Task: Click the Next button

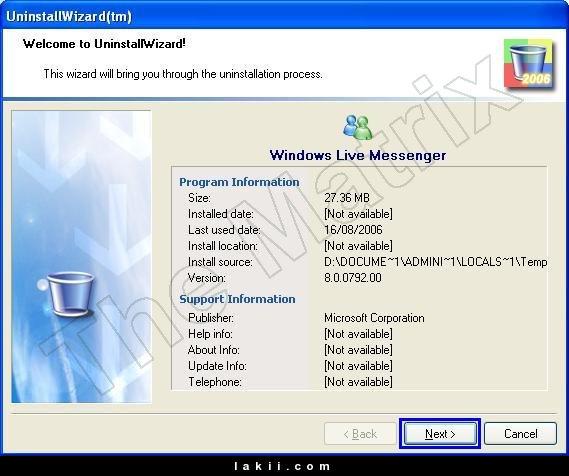Action: (x=440, y=434)
